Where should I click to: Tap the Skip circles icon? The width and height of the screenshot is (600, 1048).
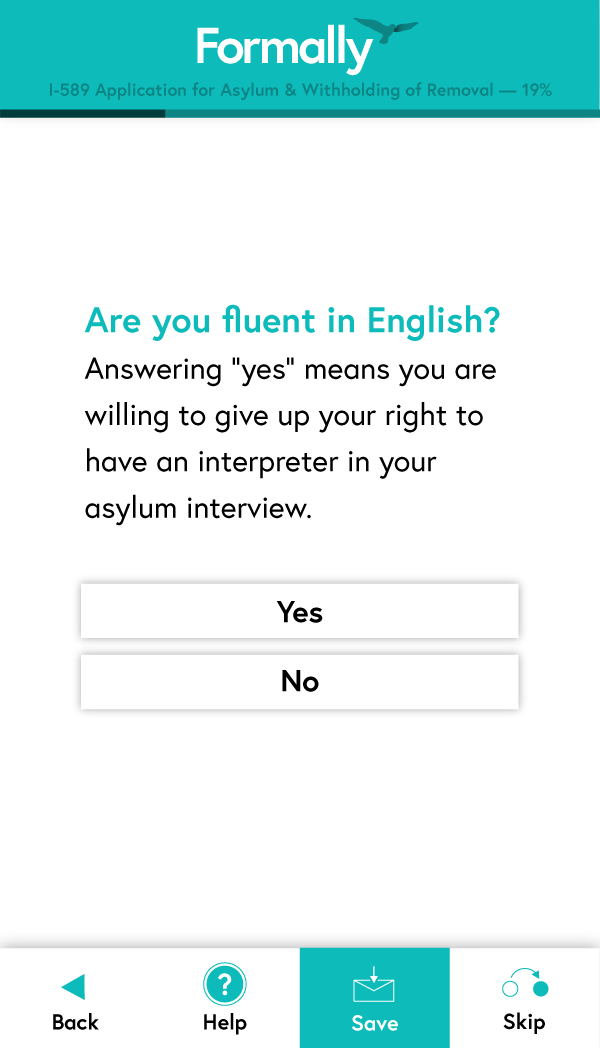525,982
